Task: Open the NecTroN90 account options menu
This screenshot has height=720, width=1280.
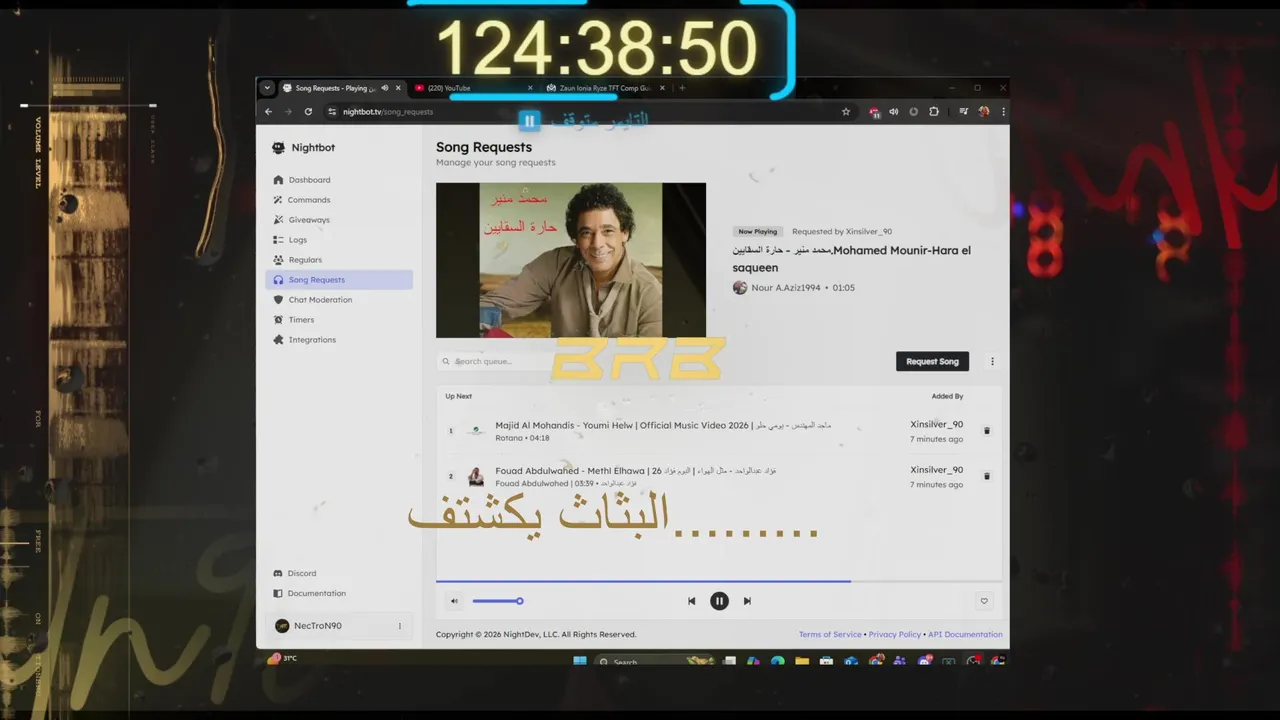Action: [399, 626]
